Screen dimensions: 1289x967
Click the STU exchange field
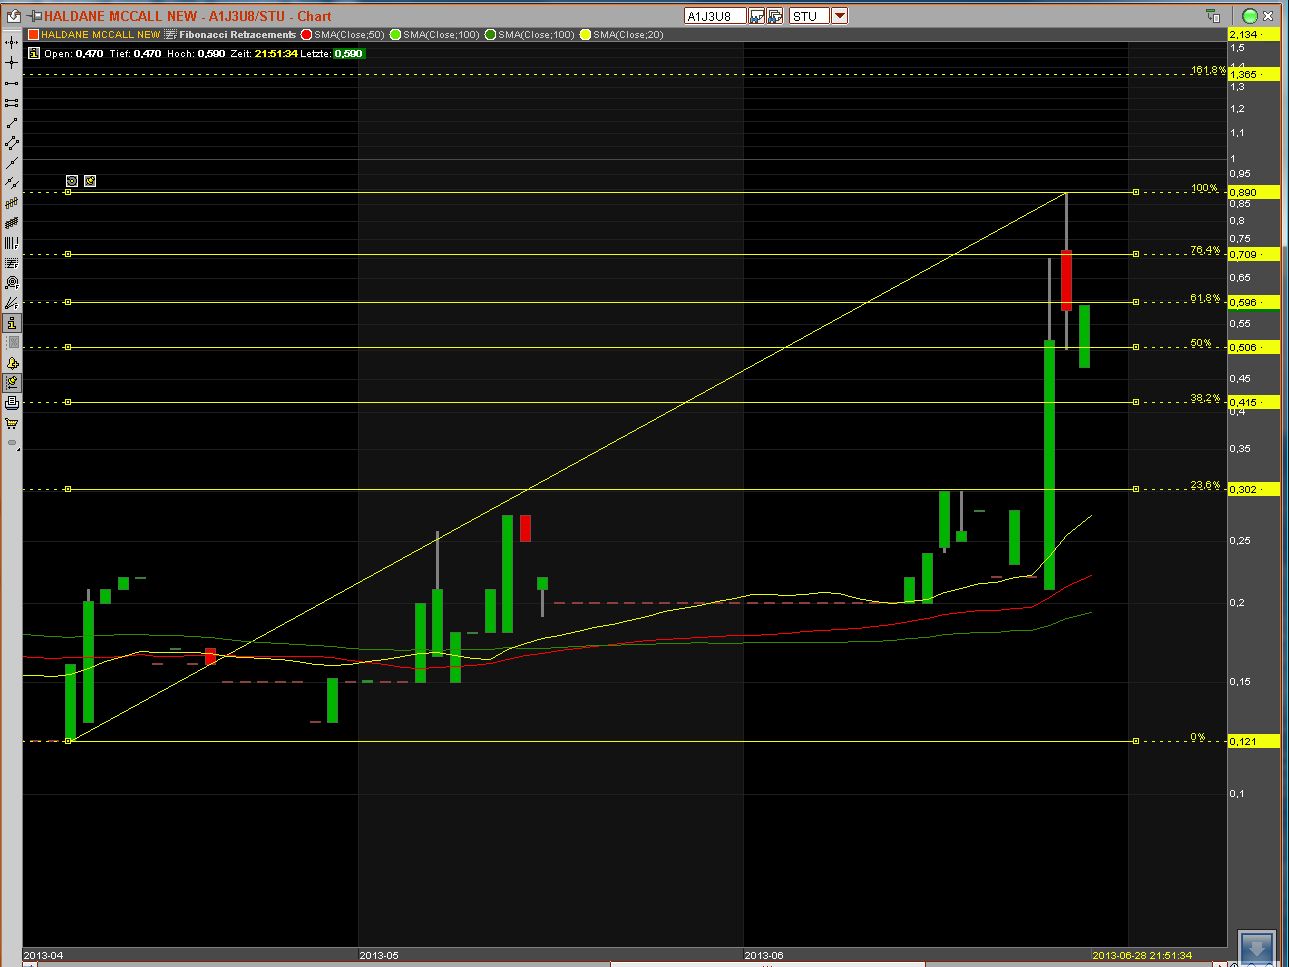point(809,16)
